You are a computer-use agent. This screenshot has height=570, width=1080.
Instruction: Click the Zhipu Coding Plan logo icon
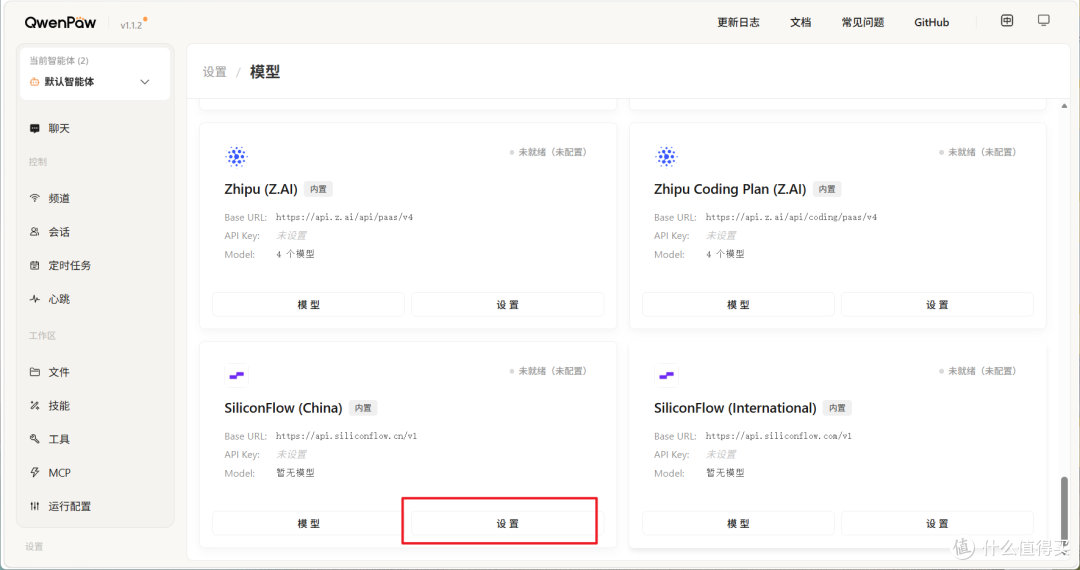666,157
